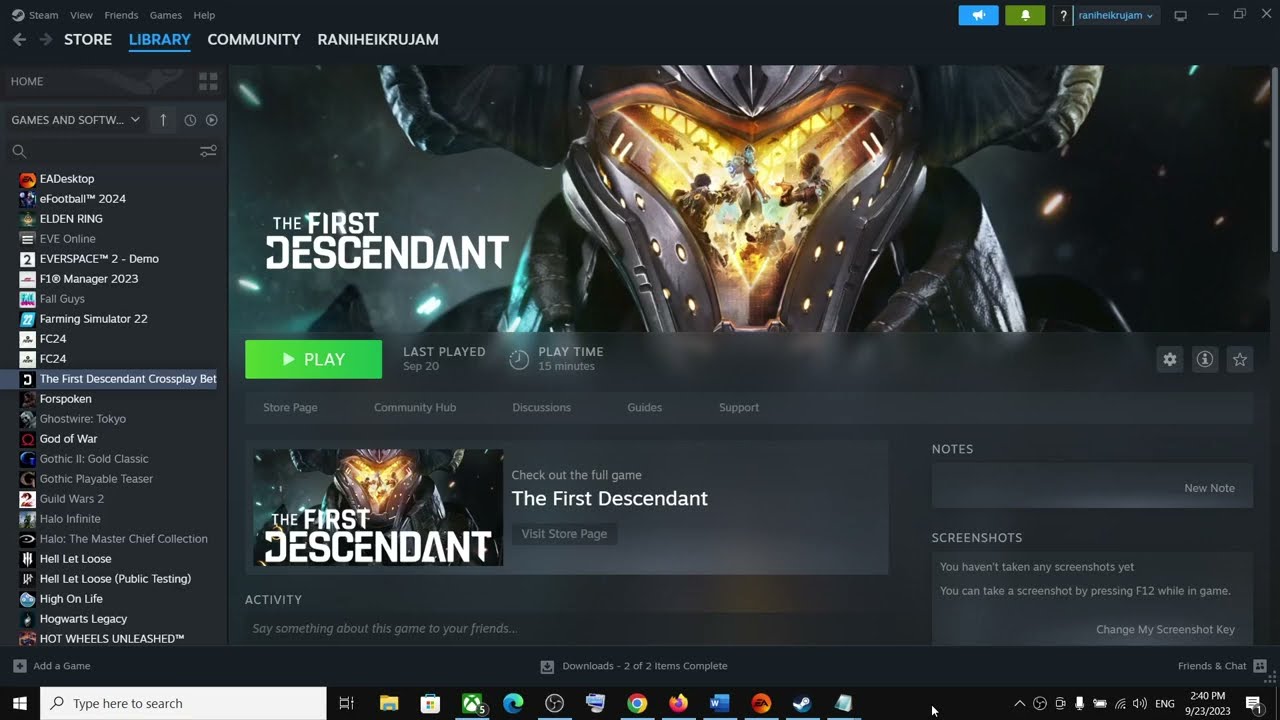
Task: Open File Explorer from taskbar
Action: coord(389,703)
